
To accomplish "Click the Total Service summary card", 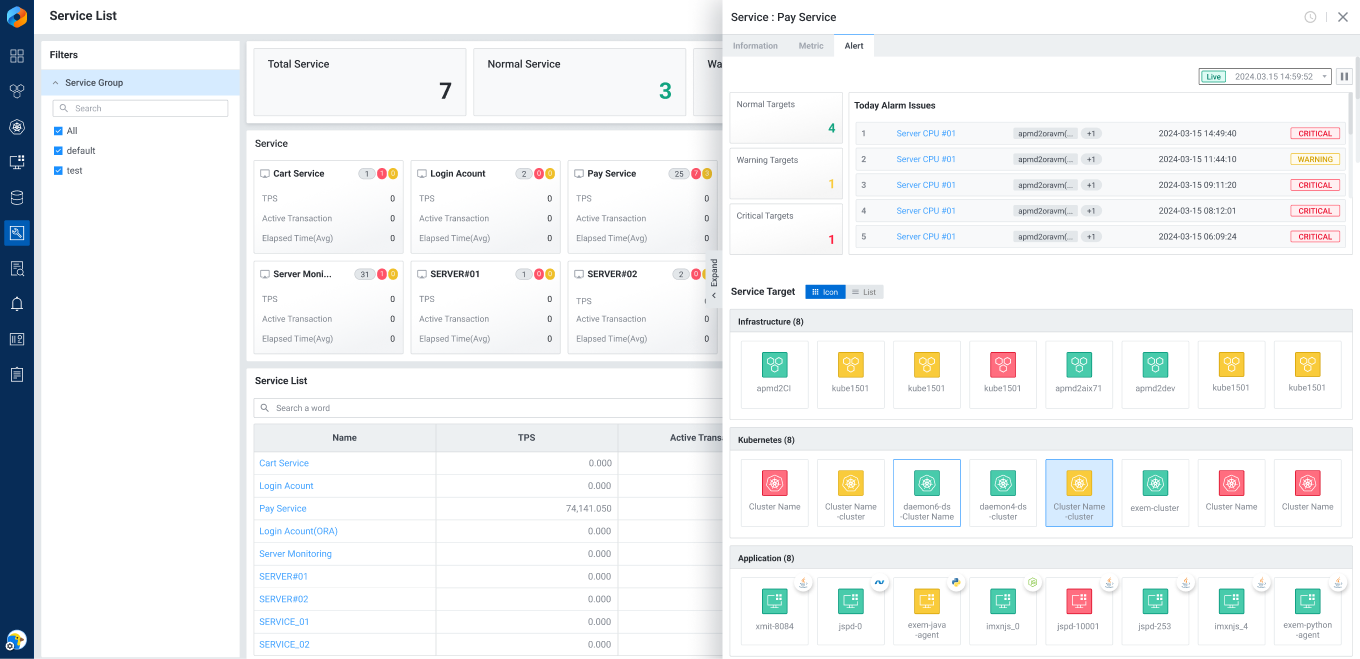I will pos(360,82).
